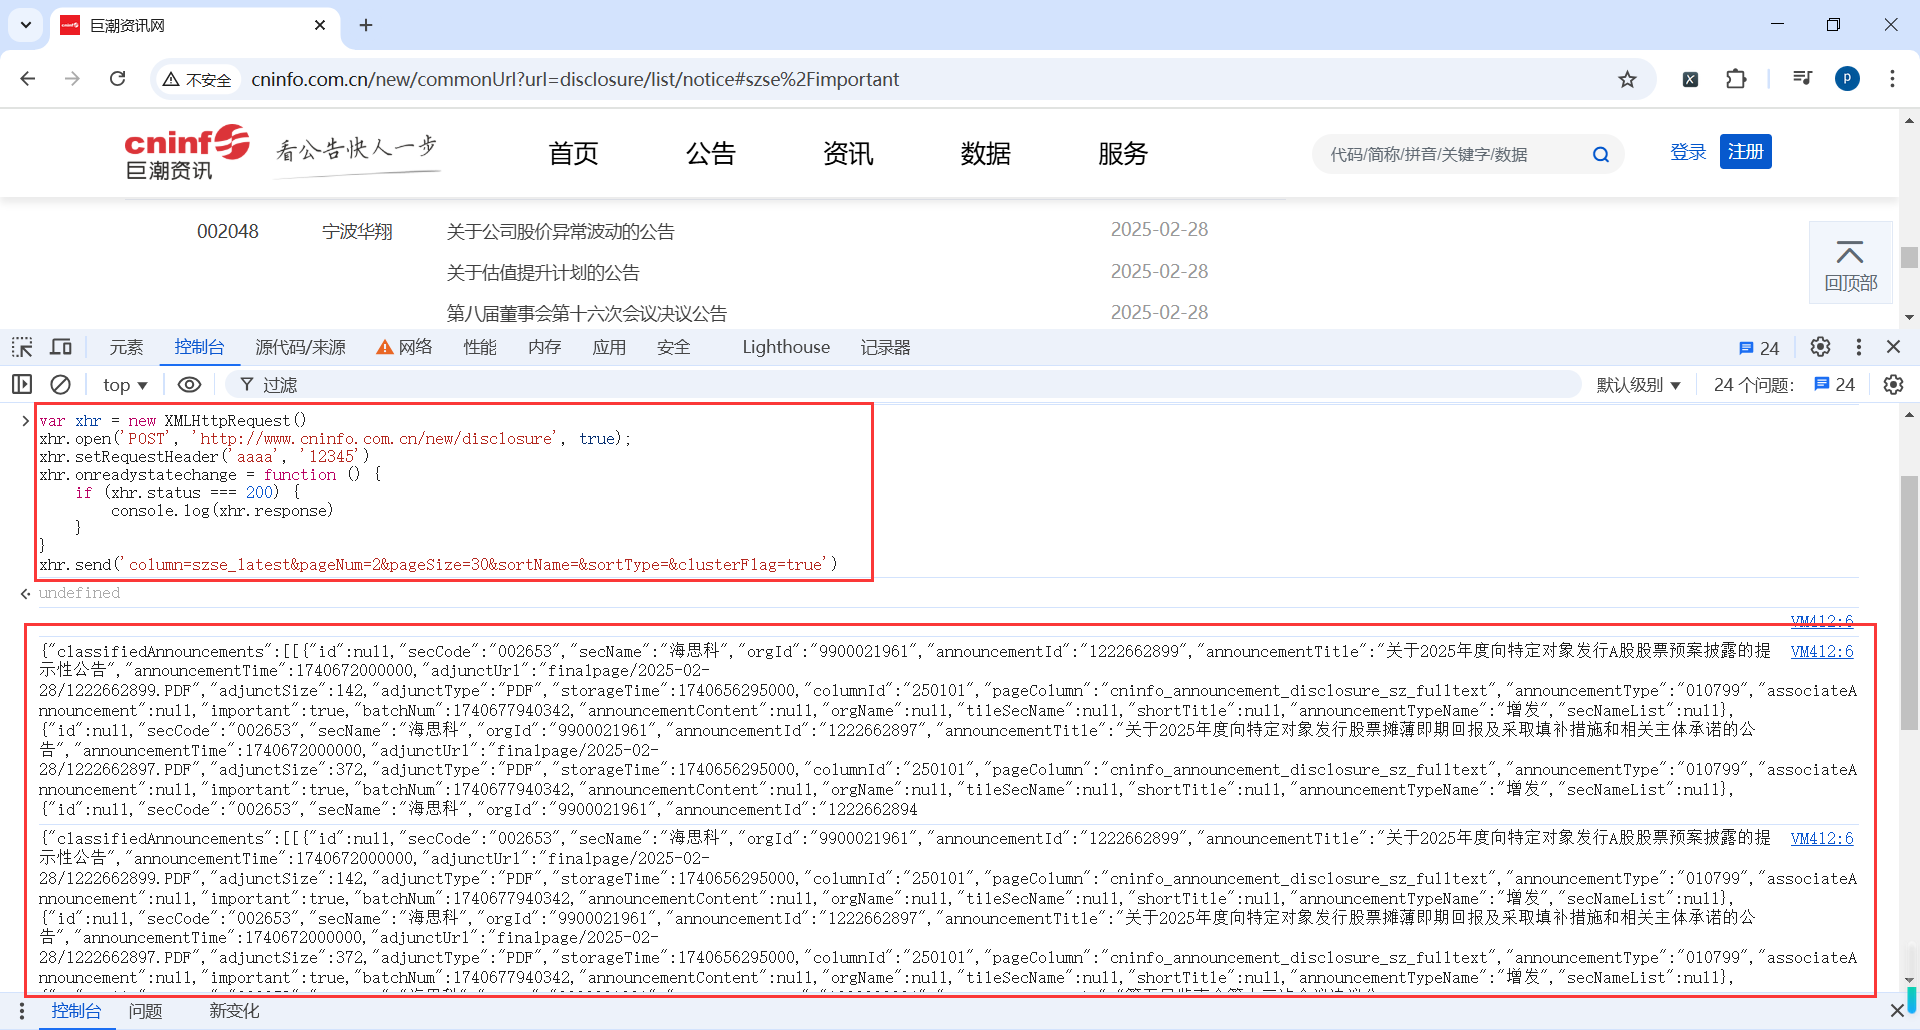1920x1030 pixels.
Task: Click the cninfo 巨潮资讯 logo
Action: (187, 152)
